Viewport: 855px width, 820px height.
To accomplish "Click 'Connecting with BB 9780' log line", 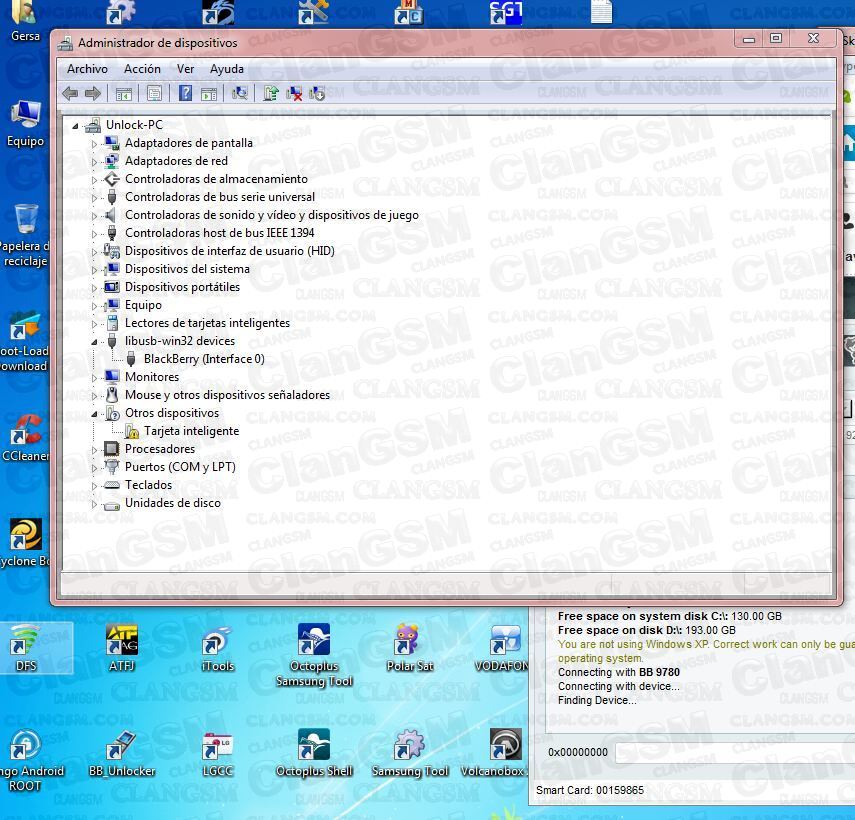I will click(618, 672).
